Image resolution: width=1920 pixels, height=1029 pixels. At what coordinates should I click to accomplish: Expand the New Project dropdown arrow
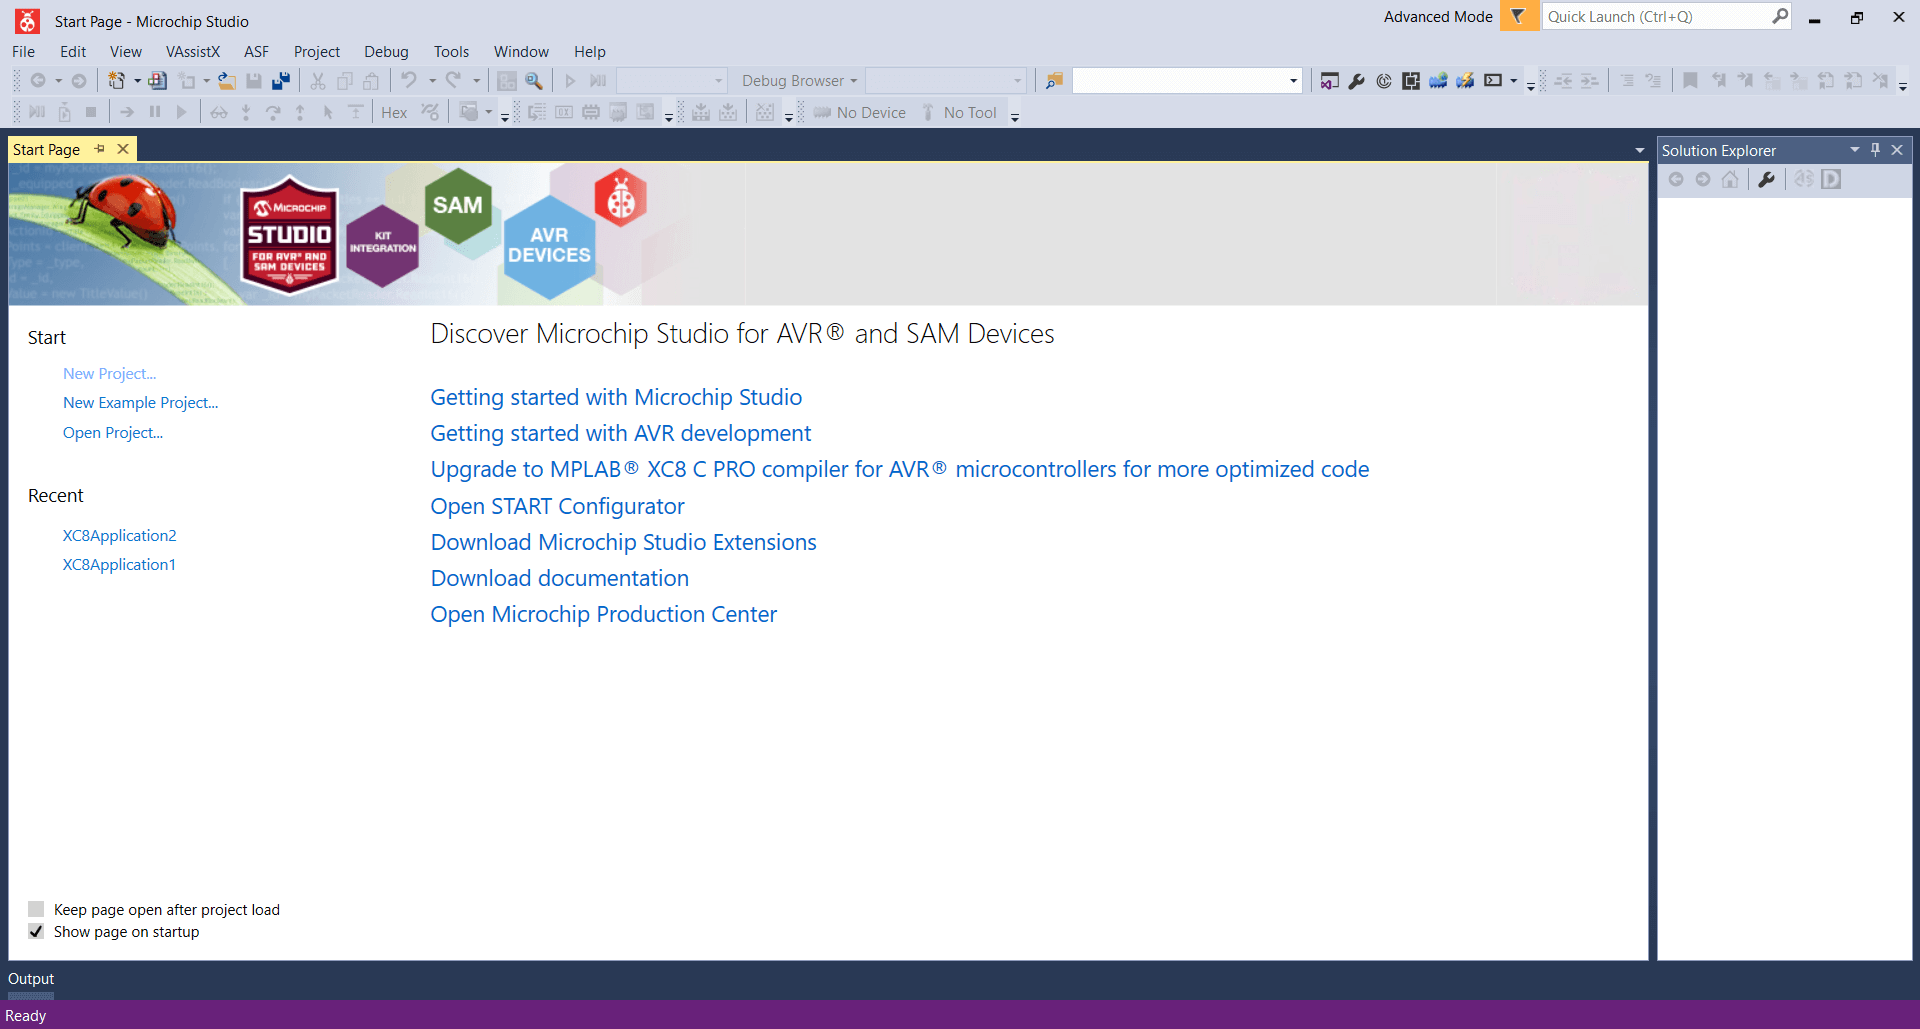tap(137, 81)
